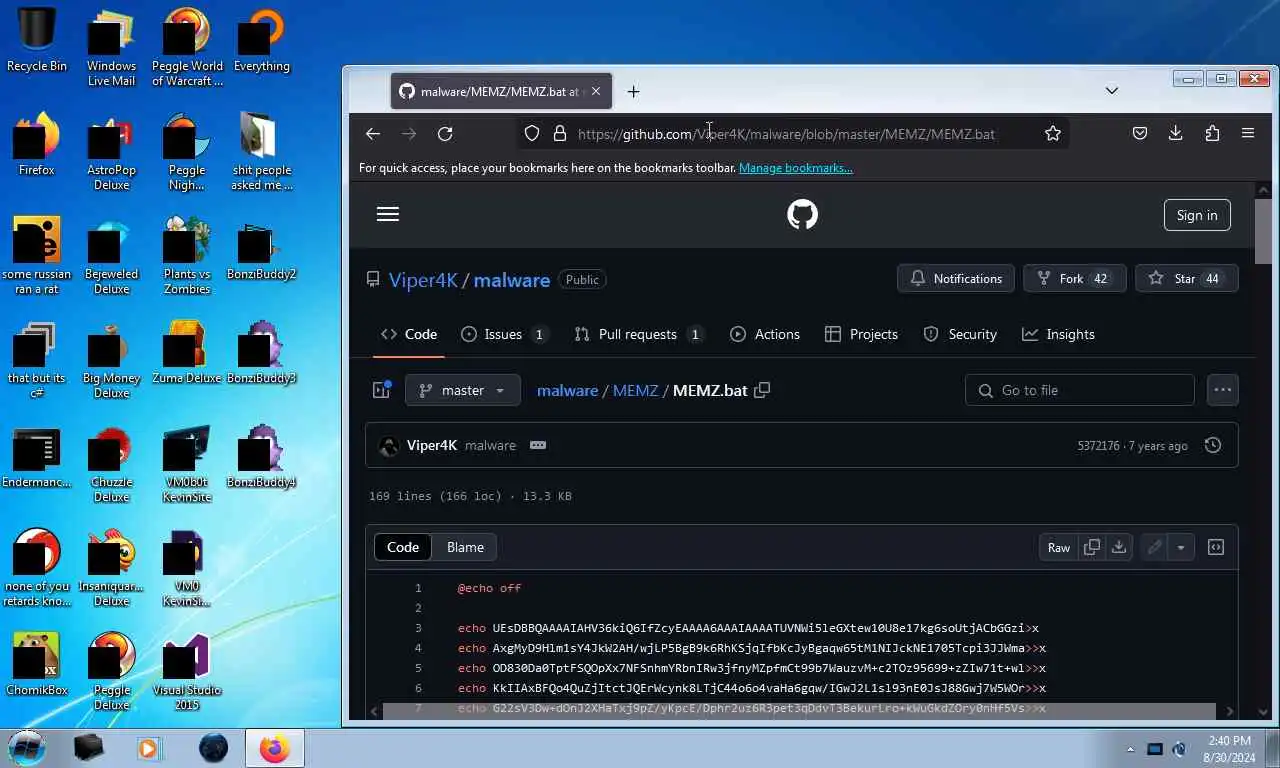Screen dimensions: 1280x768
Task: Open Recycle Bin desktop icon
Action: pyautogui.click(x=37, y=40)
